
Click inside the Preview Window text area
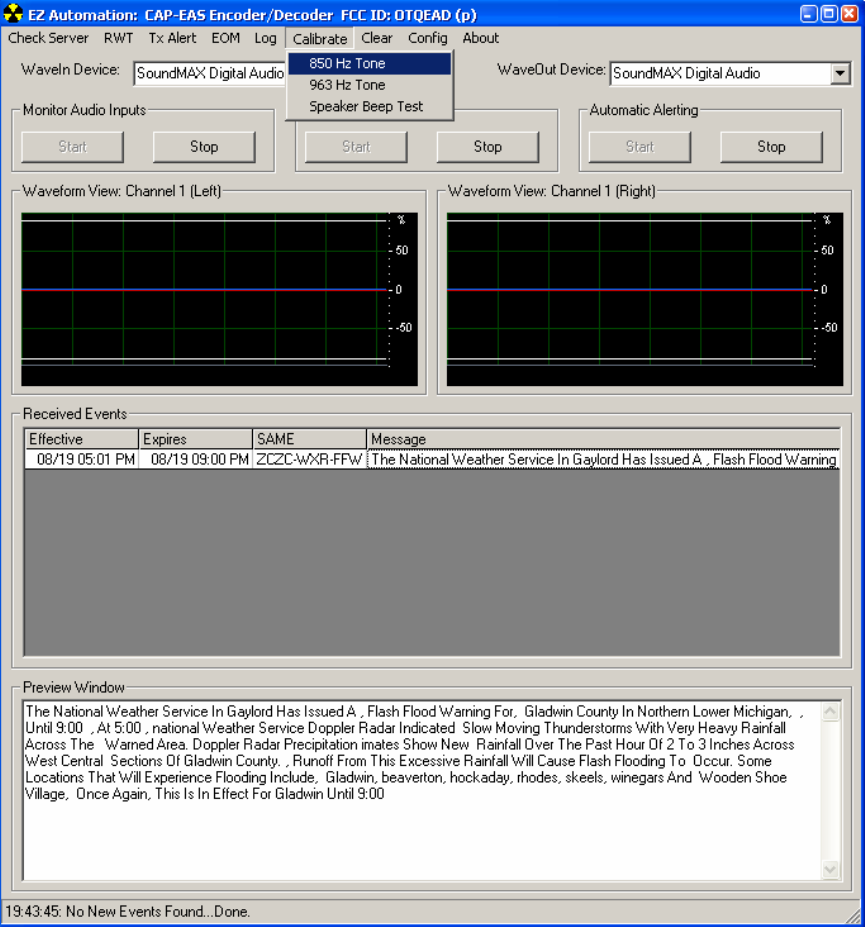pyautogui.click(x=422, y=790)
